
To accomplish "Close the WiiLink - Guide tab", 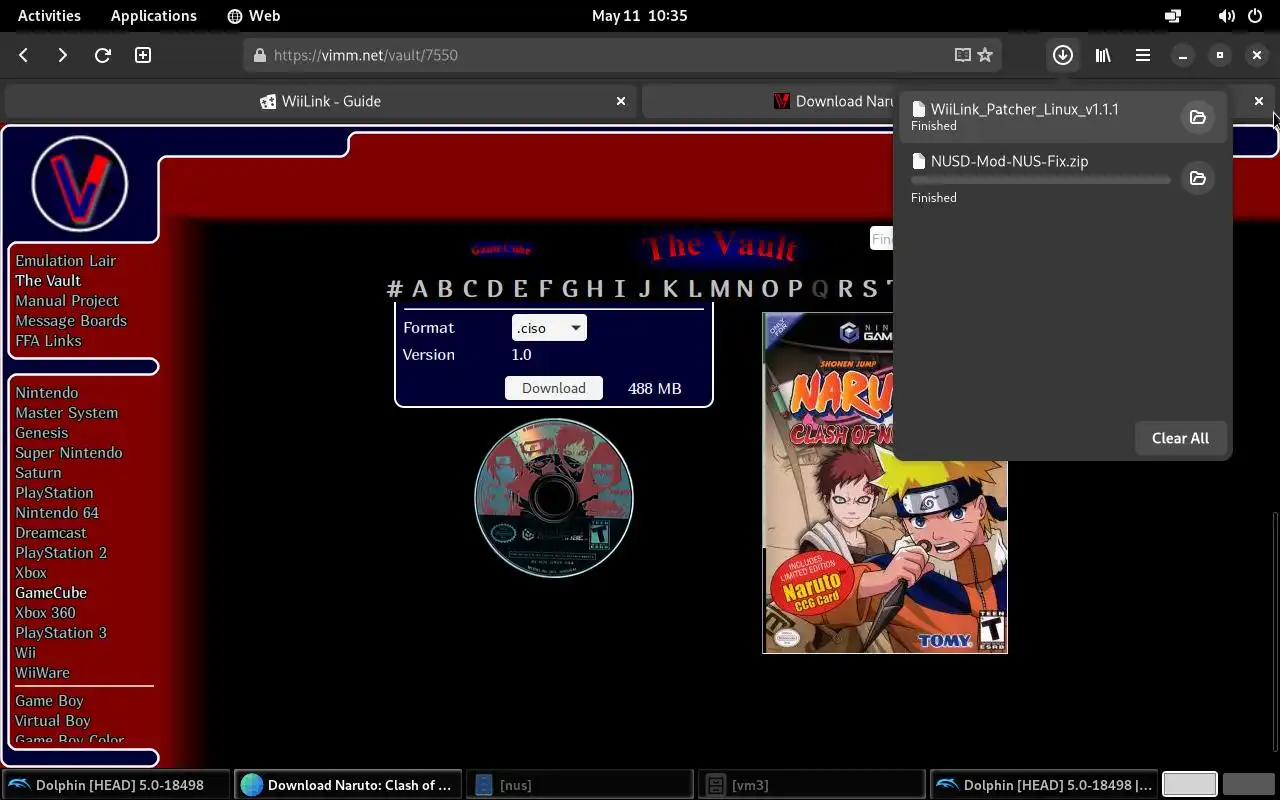I will click(621, 101).
